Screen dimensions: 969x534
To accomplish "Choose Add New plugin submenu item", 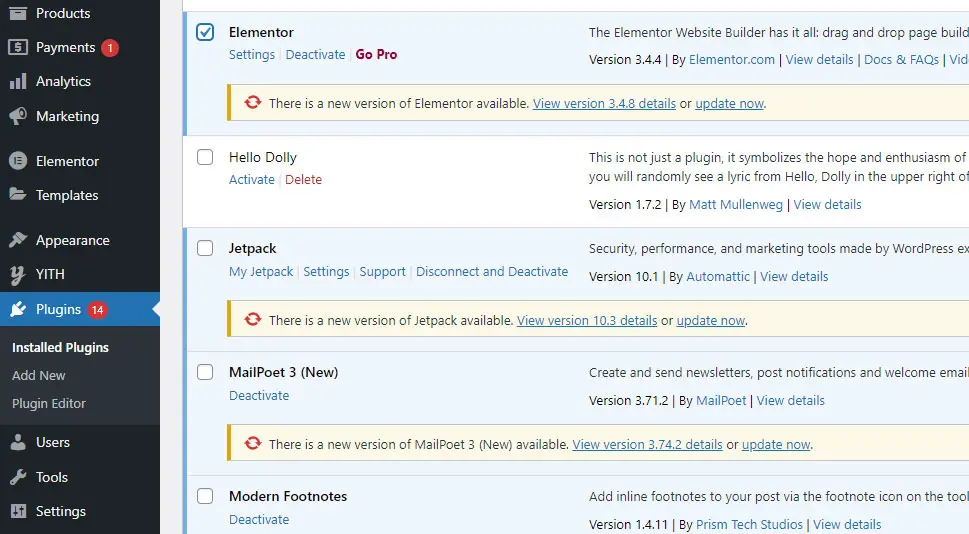I will [x=38, y=375].
